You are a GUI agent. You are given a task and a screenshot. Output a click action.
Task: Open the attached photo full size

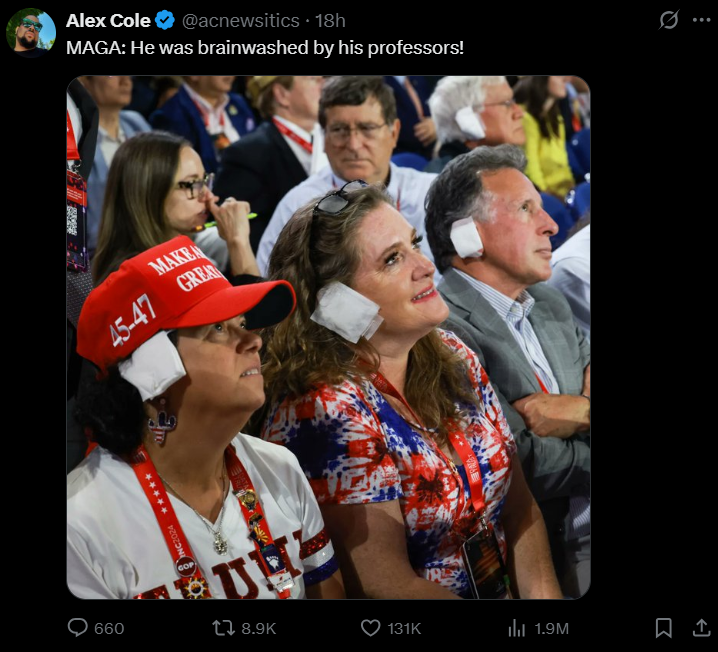pyautogui.click(x=328, y=337)
